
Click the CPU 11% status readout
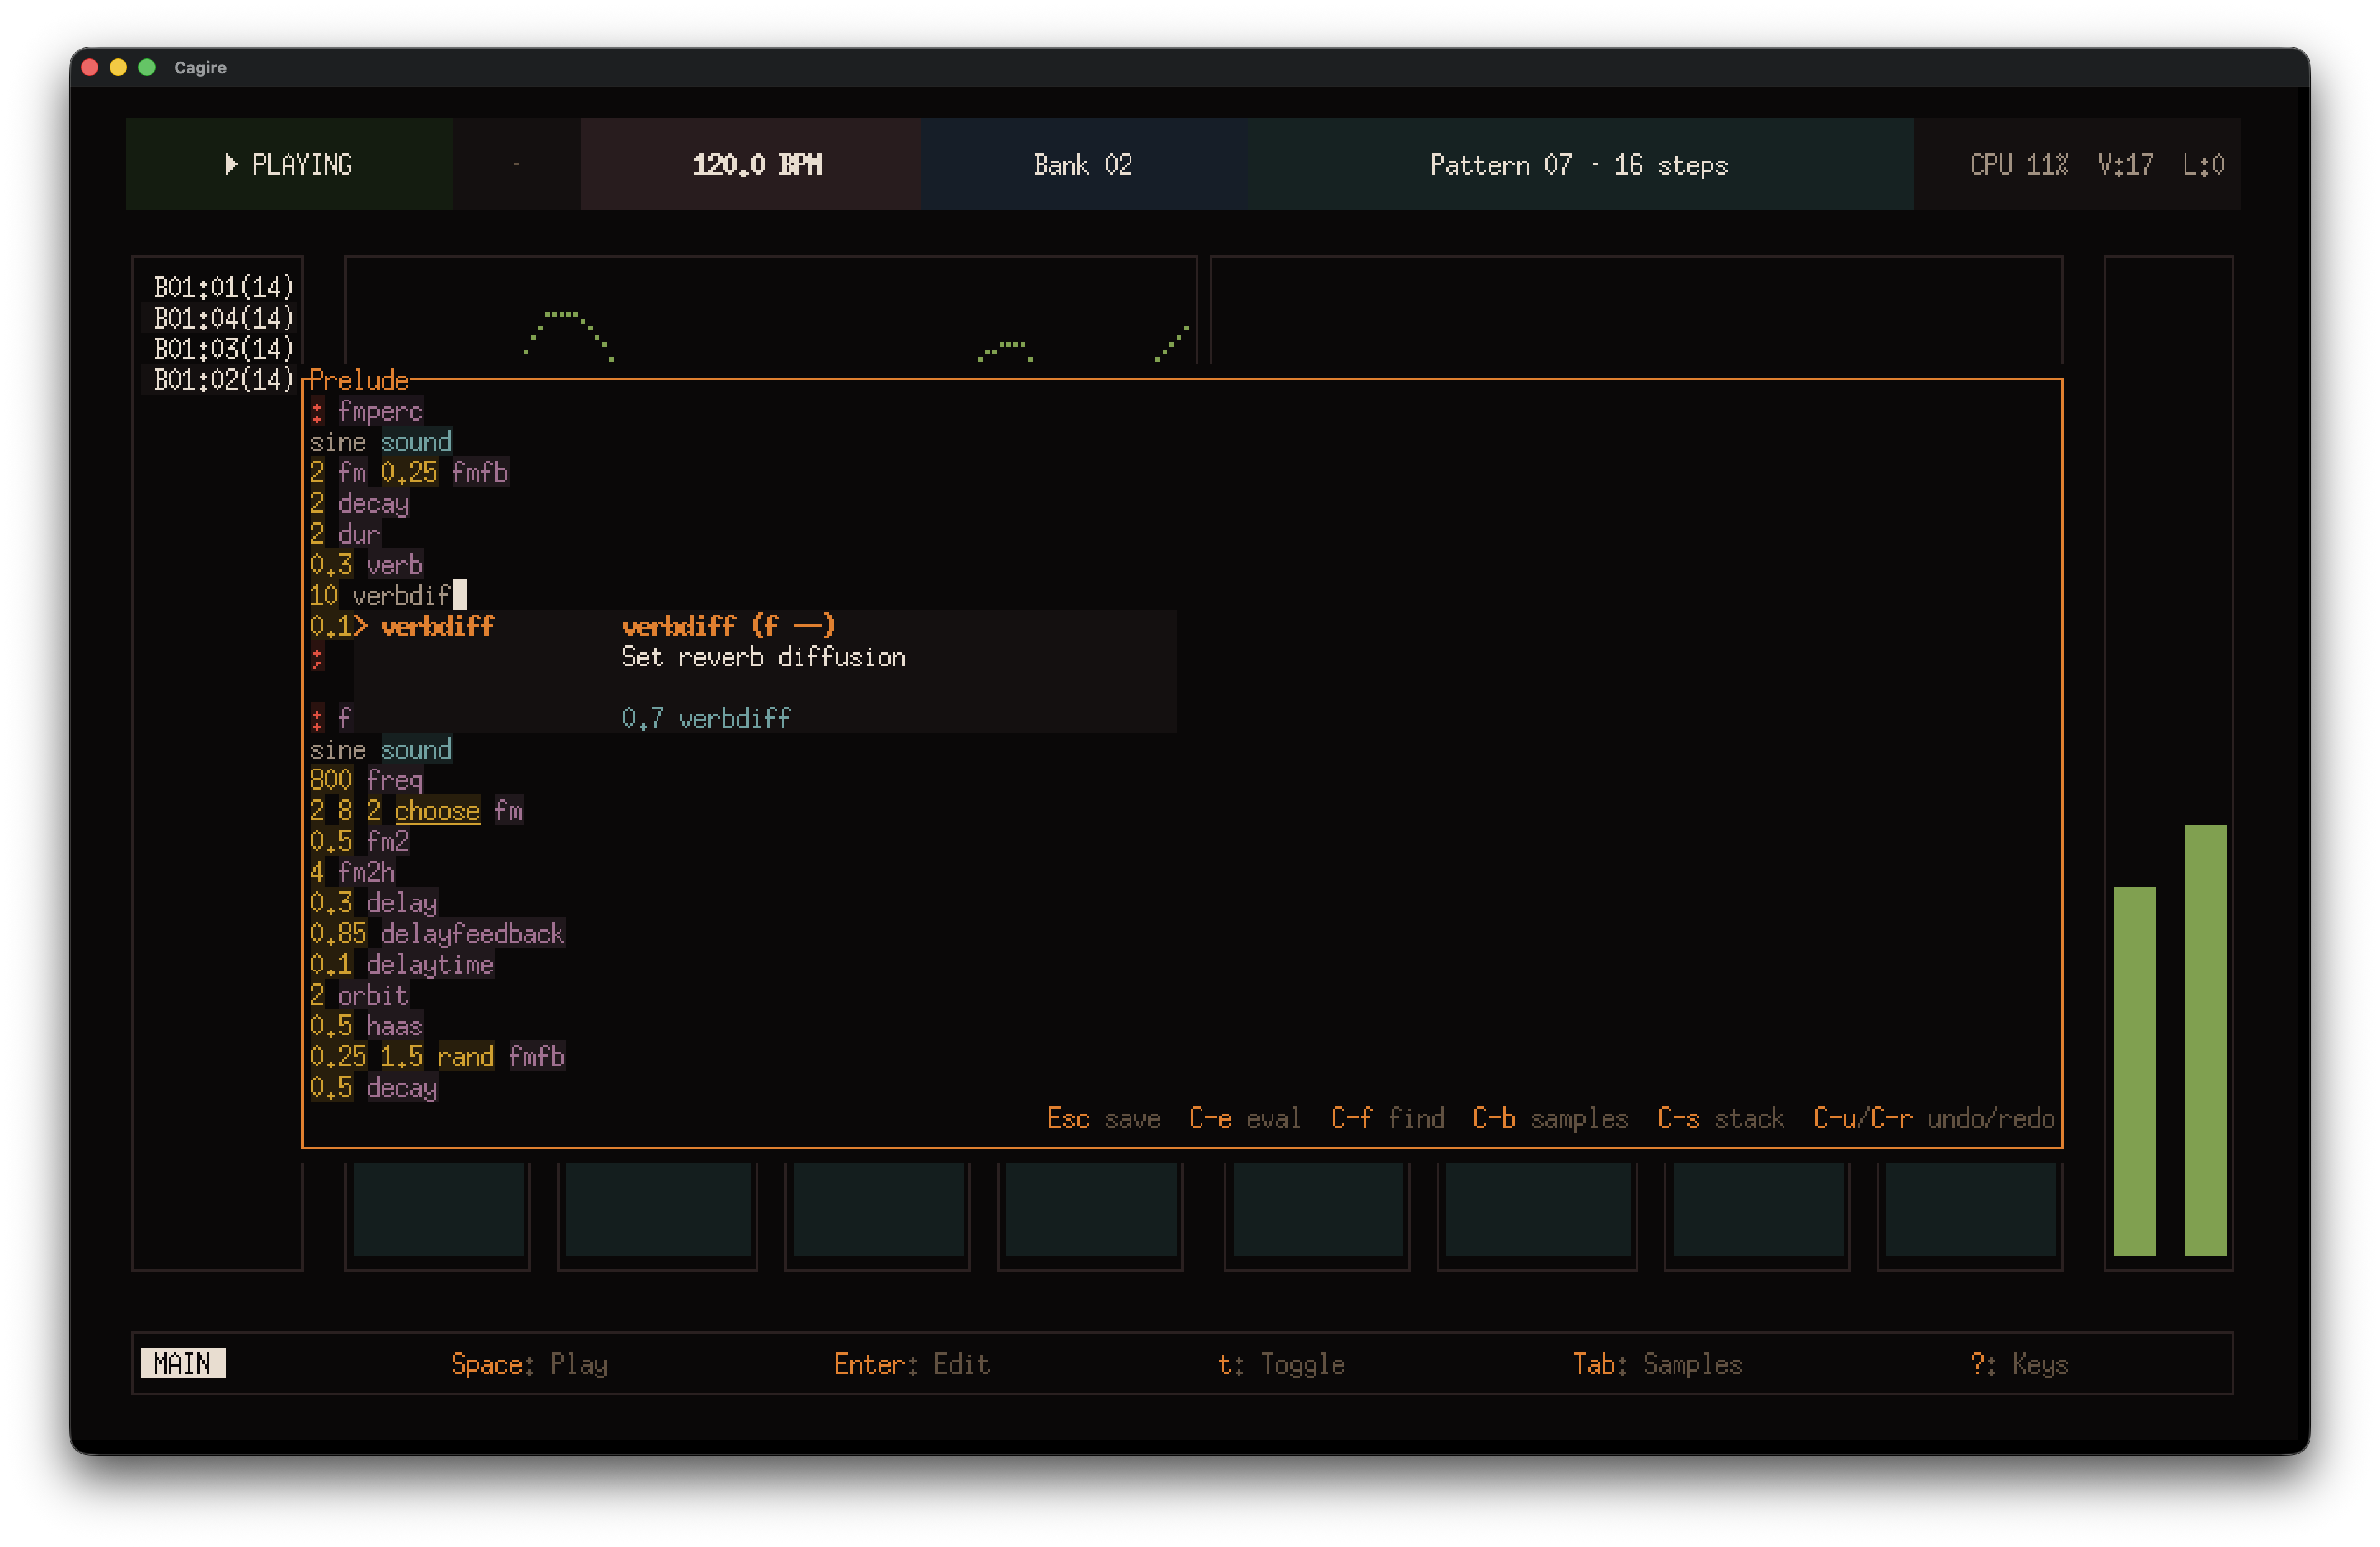point(2018,165)
